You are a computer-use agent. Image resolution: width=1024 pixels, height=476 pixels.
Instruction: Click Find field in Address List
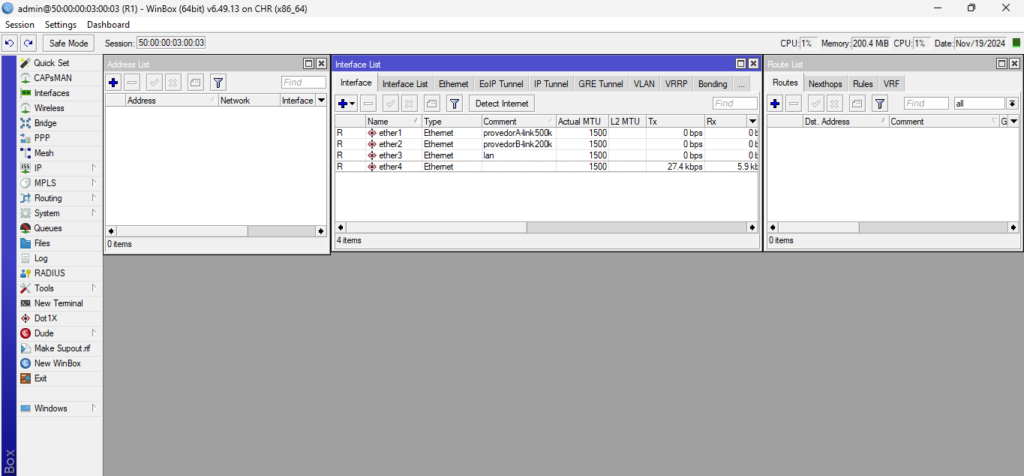[x=304, y=82]
